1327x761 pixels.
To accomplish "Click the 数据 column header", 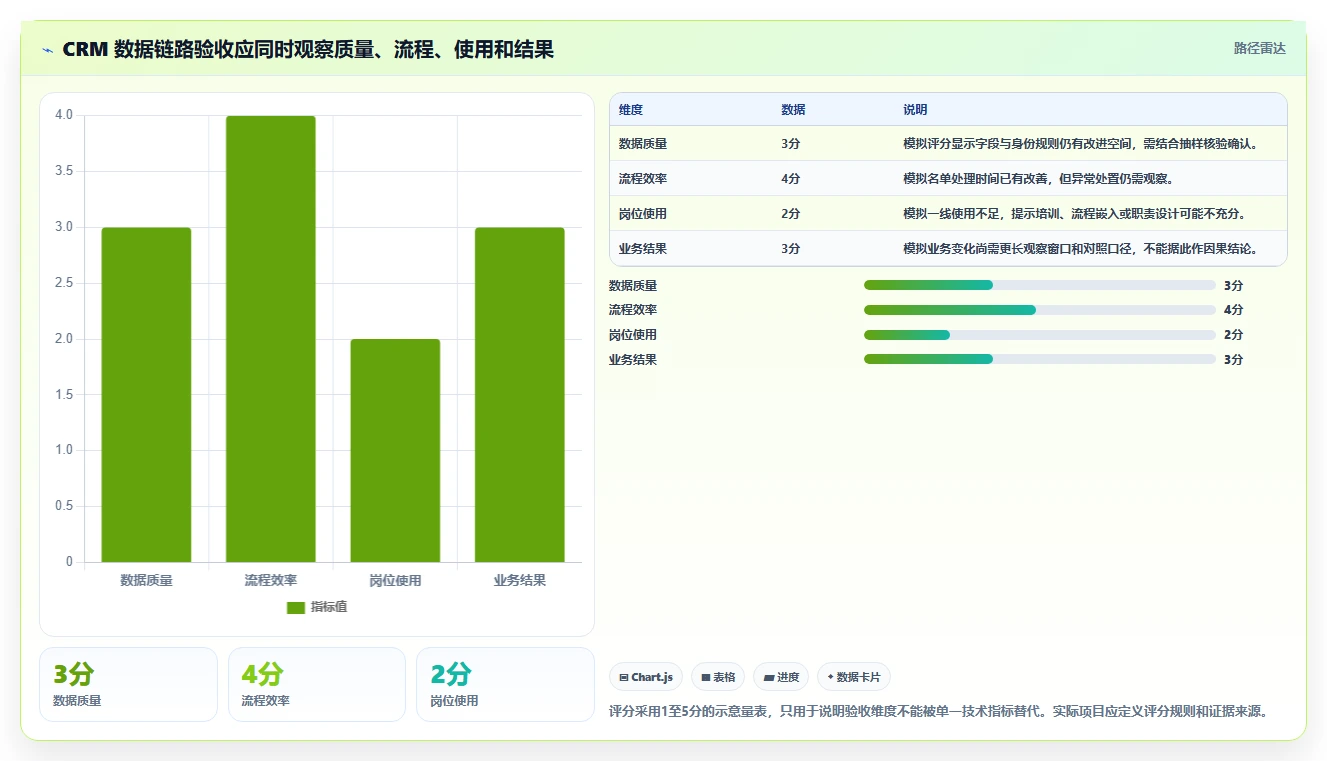I will click(793, 109).
